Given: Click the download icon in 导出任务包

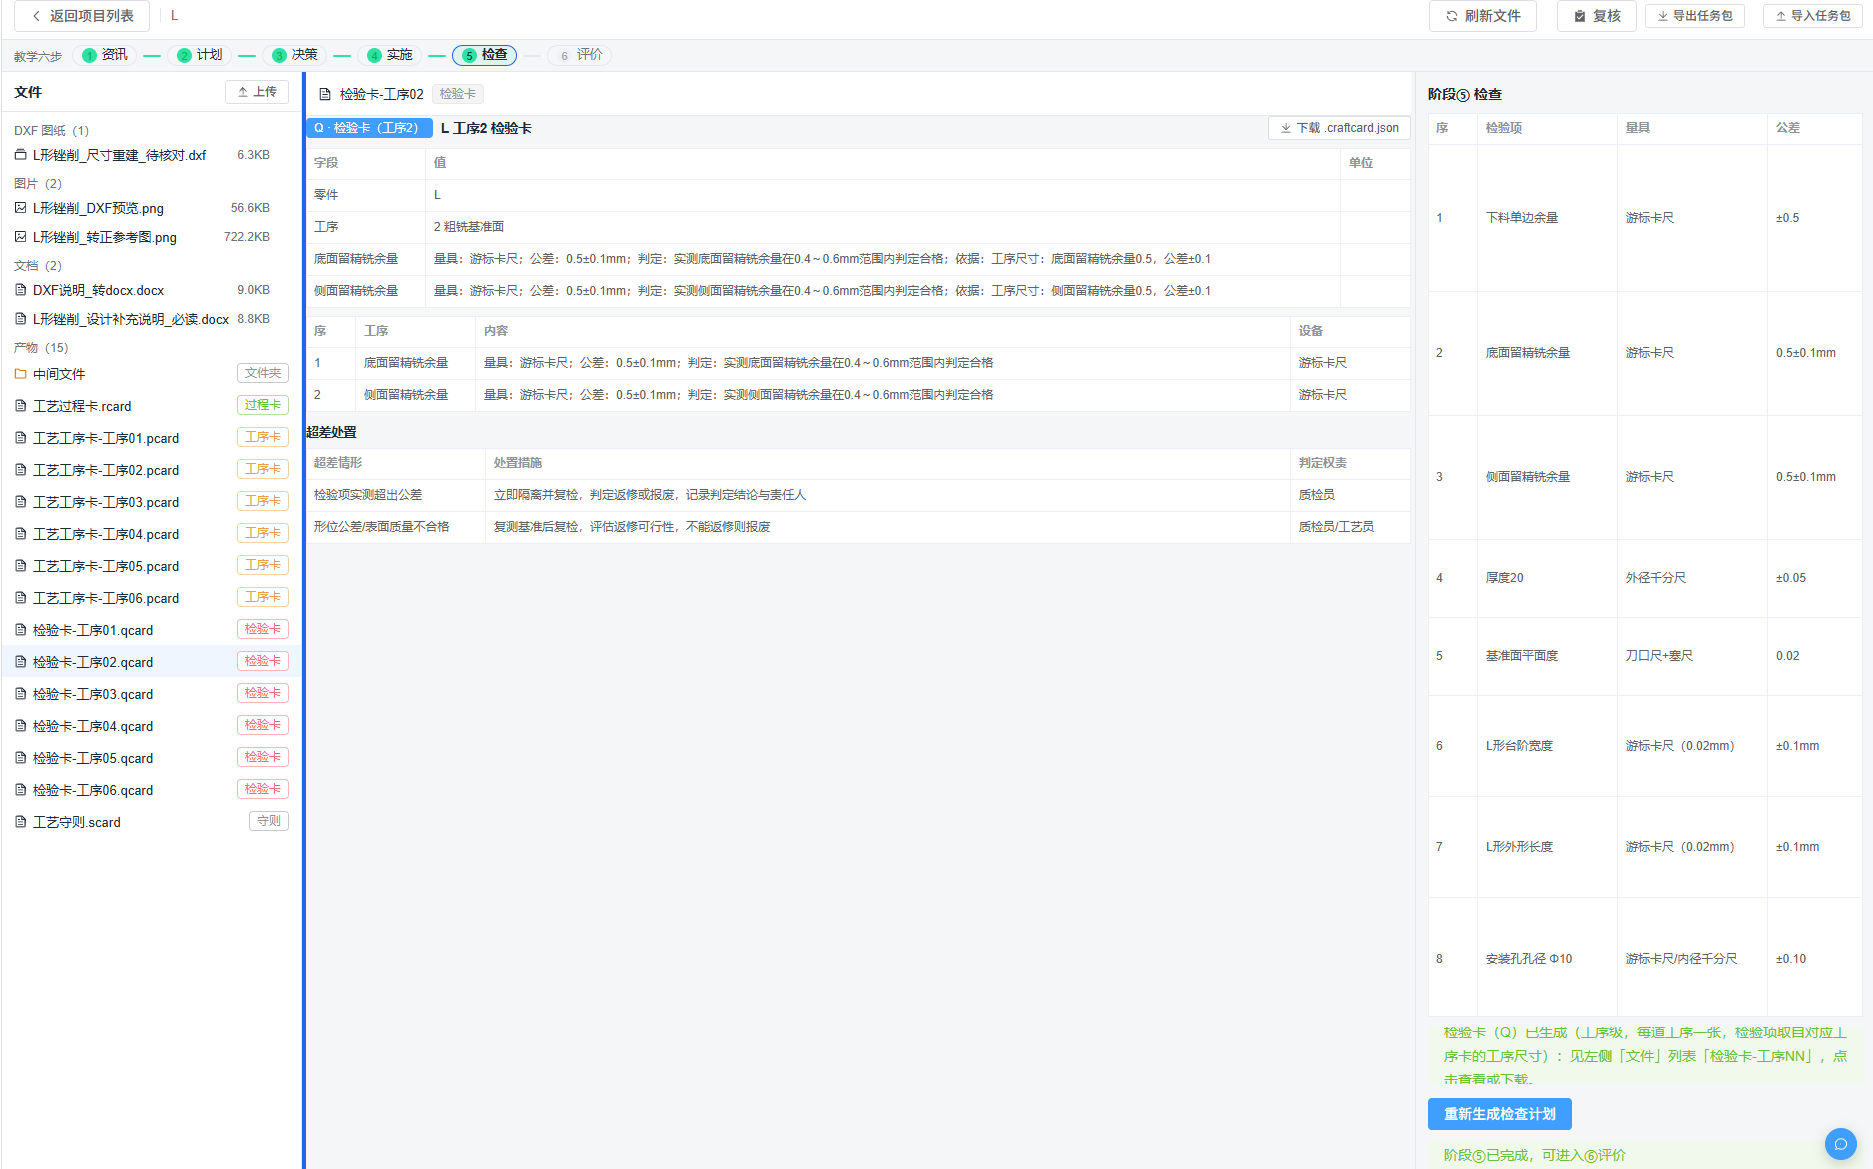Looking at the screenshot, I should tap(1663, 16).
